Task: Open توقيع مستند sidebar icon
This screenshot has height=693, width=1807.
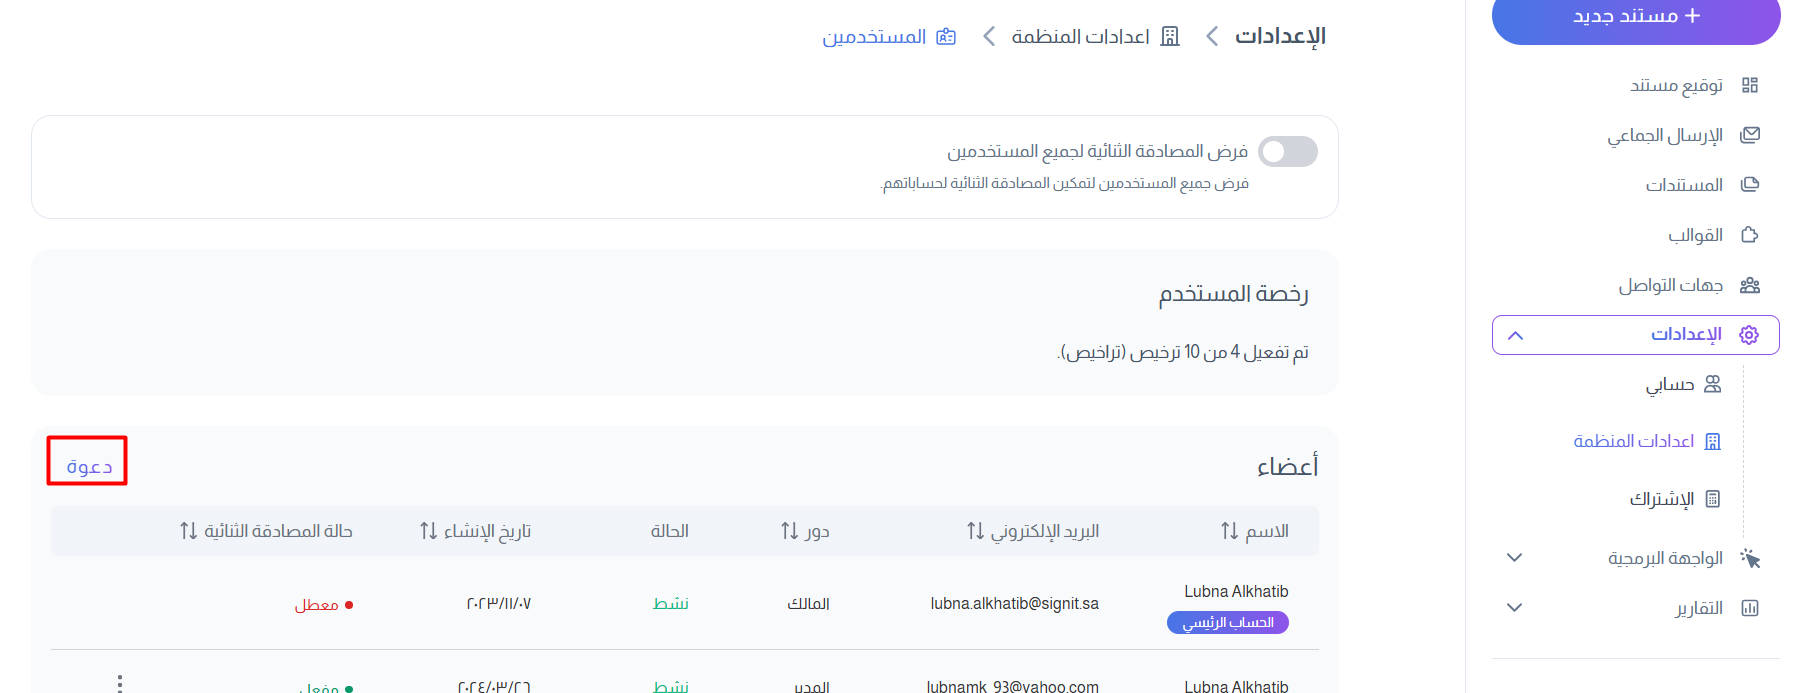Action: click(1750, 85)
